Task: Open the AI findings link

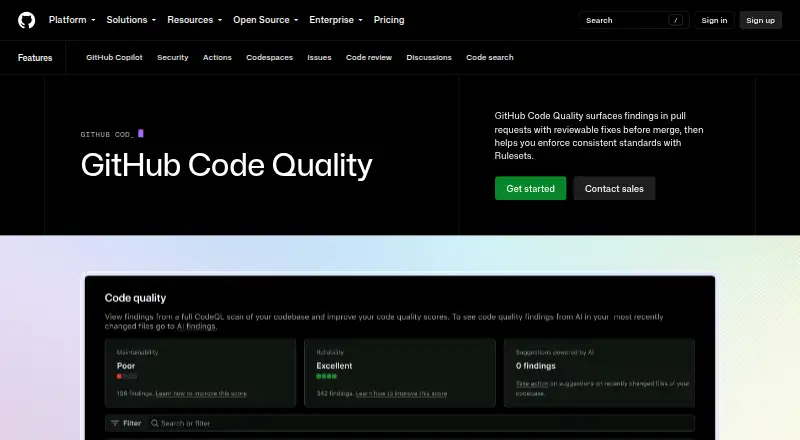Action: coord(196,327)
